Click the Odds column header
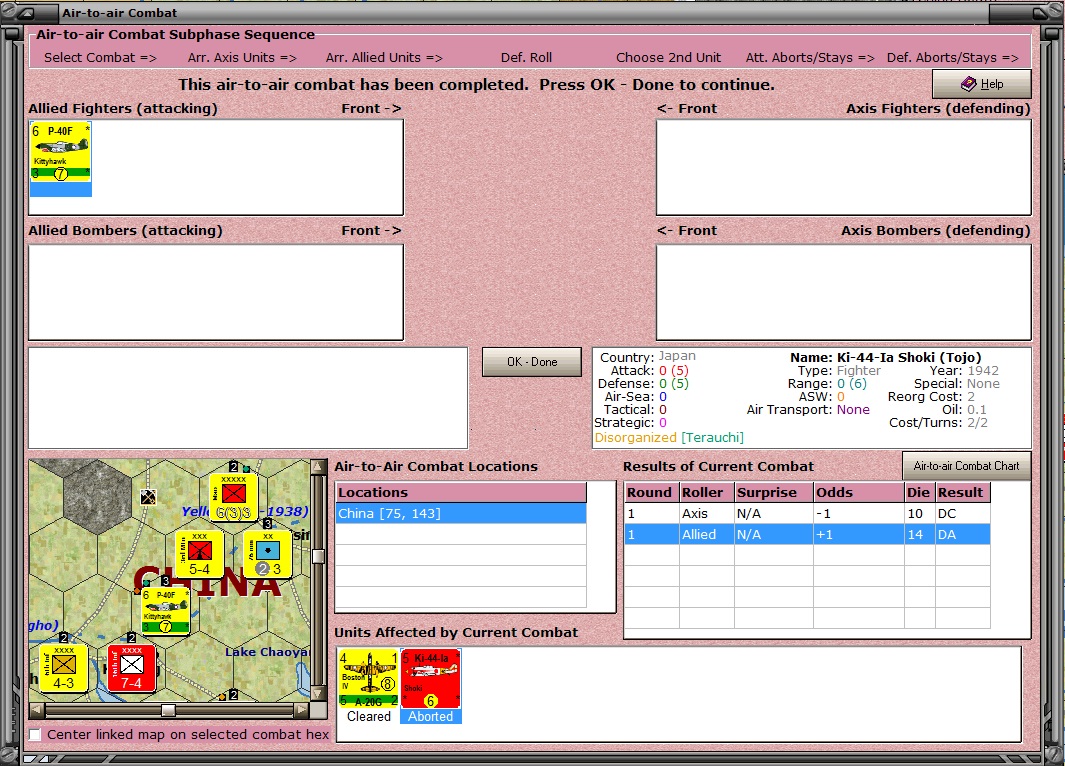1065x766 pixels. 859,492
